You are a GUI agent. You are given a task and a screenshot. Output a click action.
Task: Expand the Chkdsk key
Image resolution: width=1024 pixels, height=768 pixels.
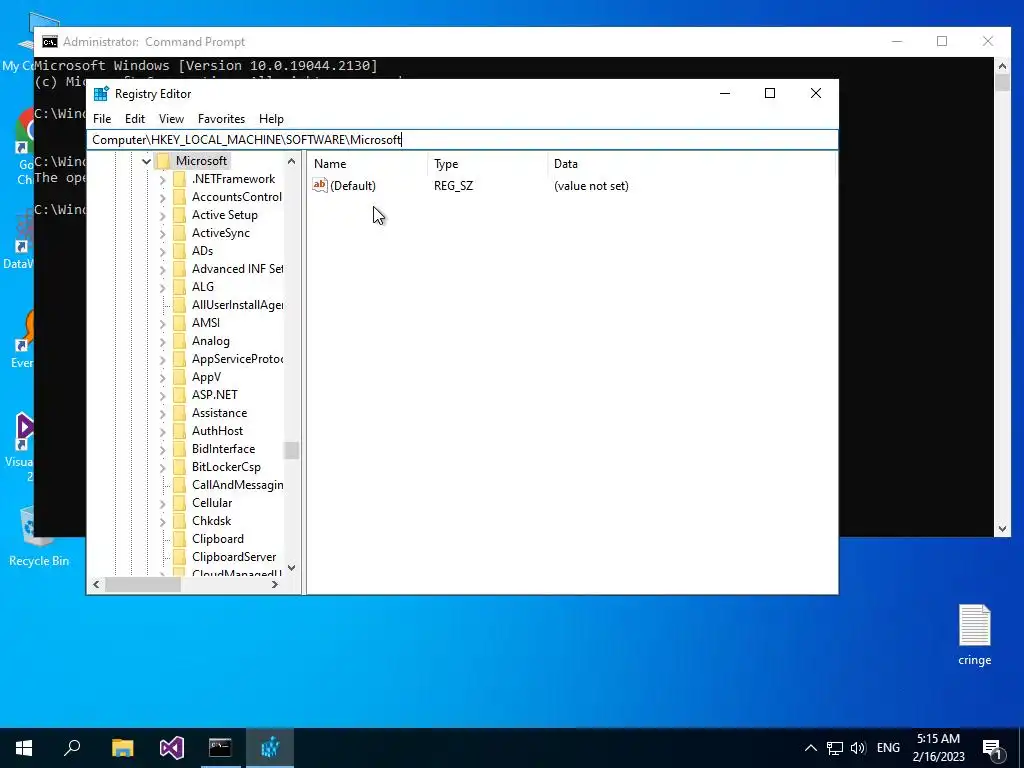(163, 521)
